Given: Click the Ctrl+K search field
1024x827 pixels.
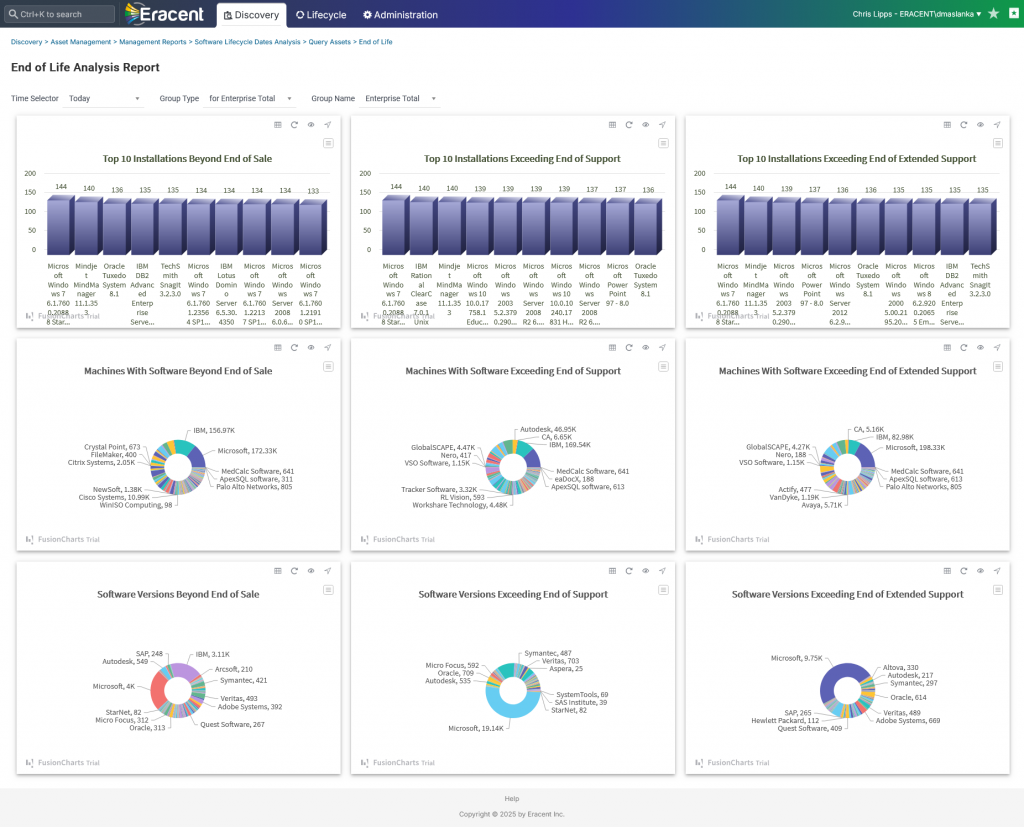Looking at the screenshot, I should click(x=60, y=15).
